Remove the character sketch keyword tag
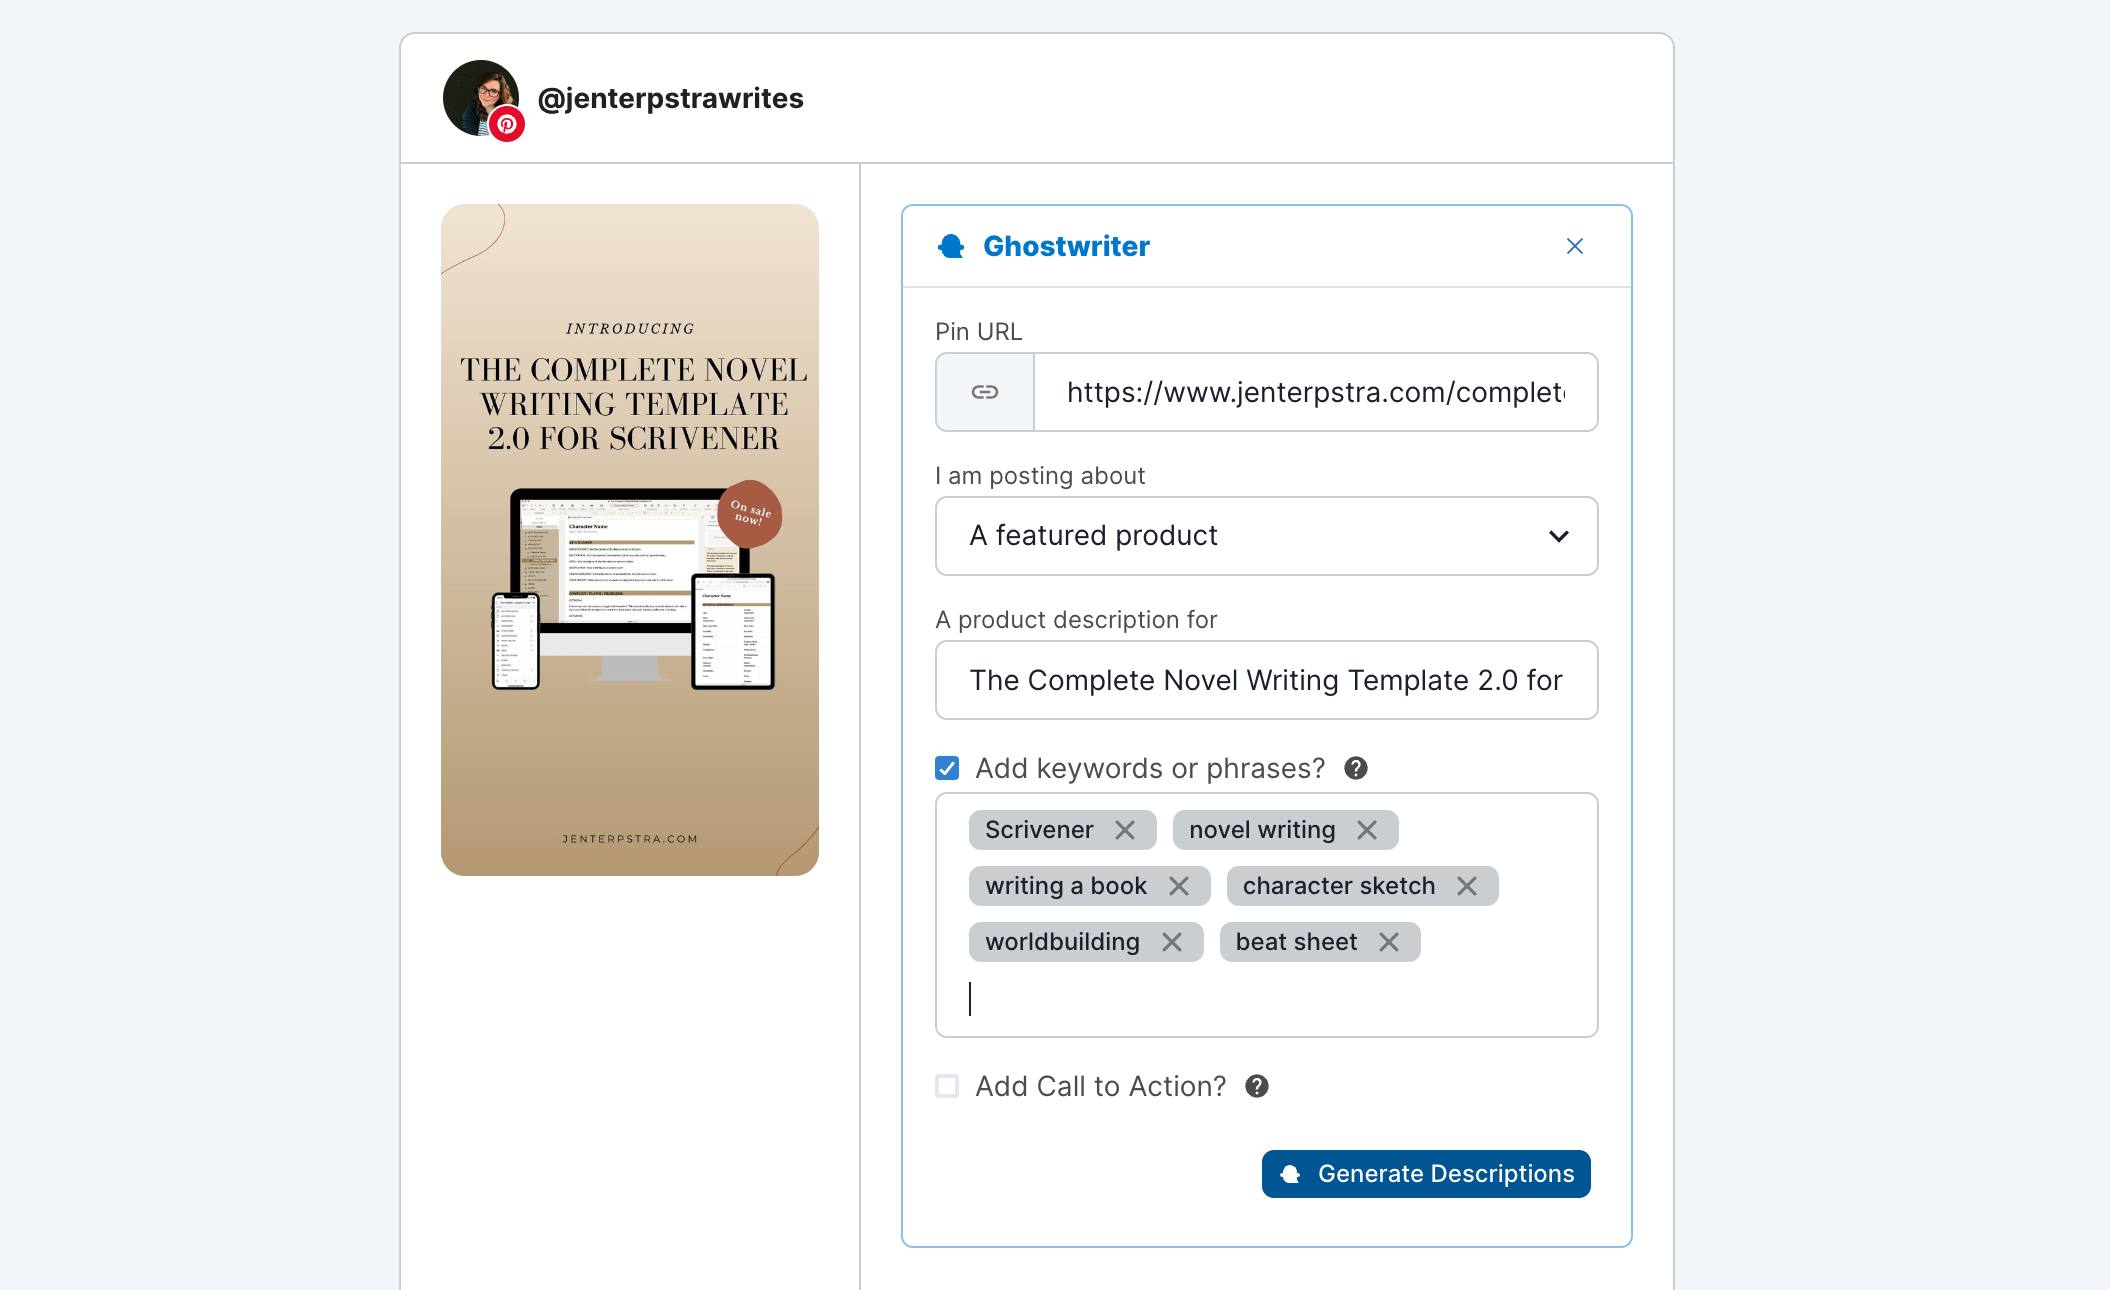Image resolution: width=2110 pixels, height=1290 pixels. pyautogui.click(x=1467, y=886)
